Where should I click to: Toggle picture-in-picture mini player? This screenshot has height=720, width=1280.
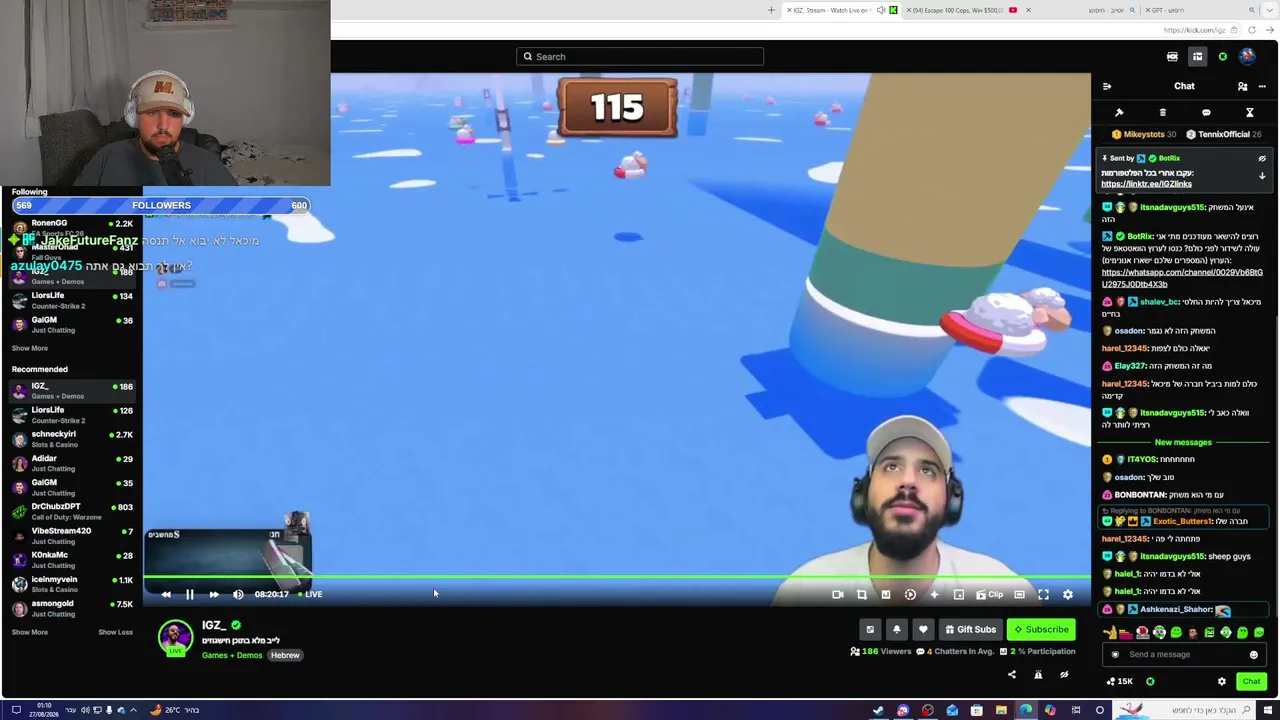pyautogui.click(x=958, y=594)
